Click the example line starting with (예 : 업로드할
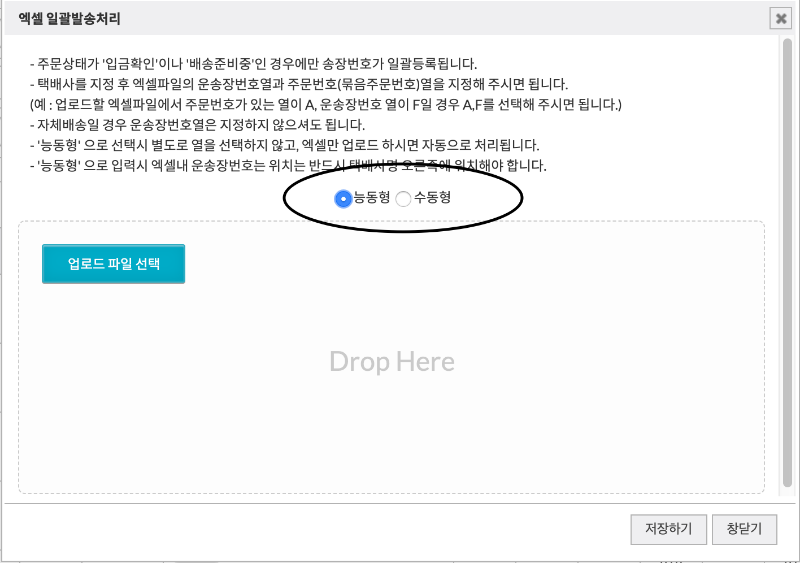 pyautogui.click(x=326, y=105)
